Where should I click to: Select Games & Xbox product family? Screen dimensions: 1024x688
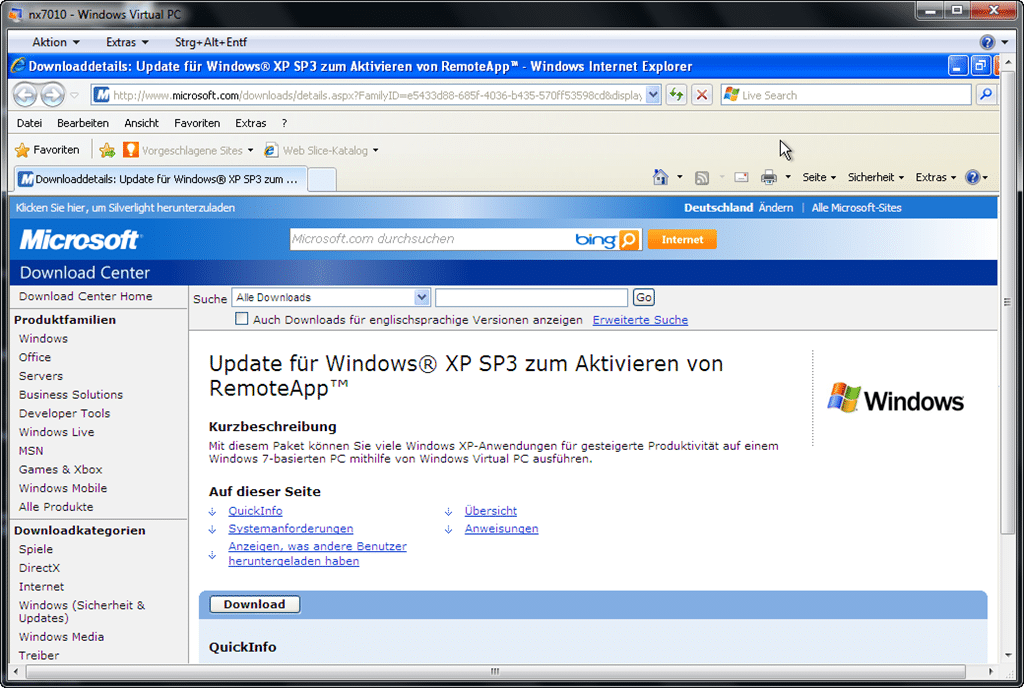tap(60, 469)
